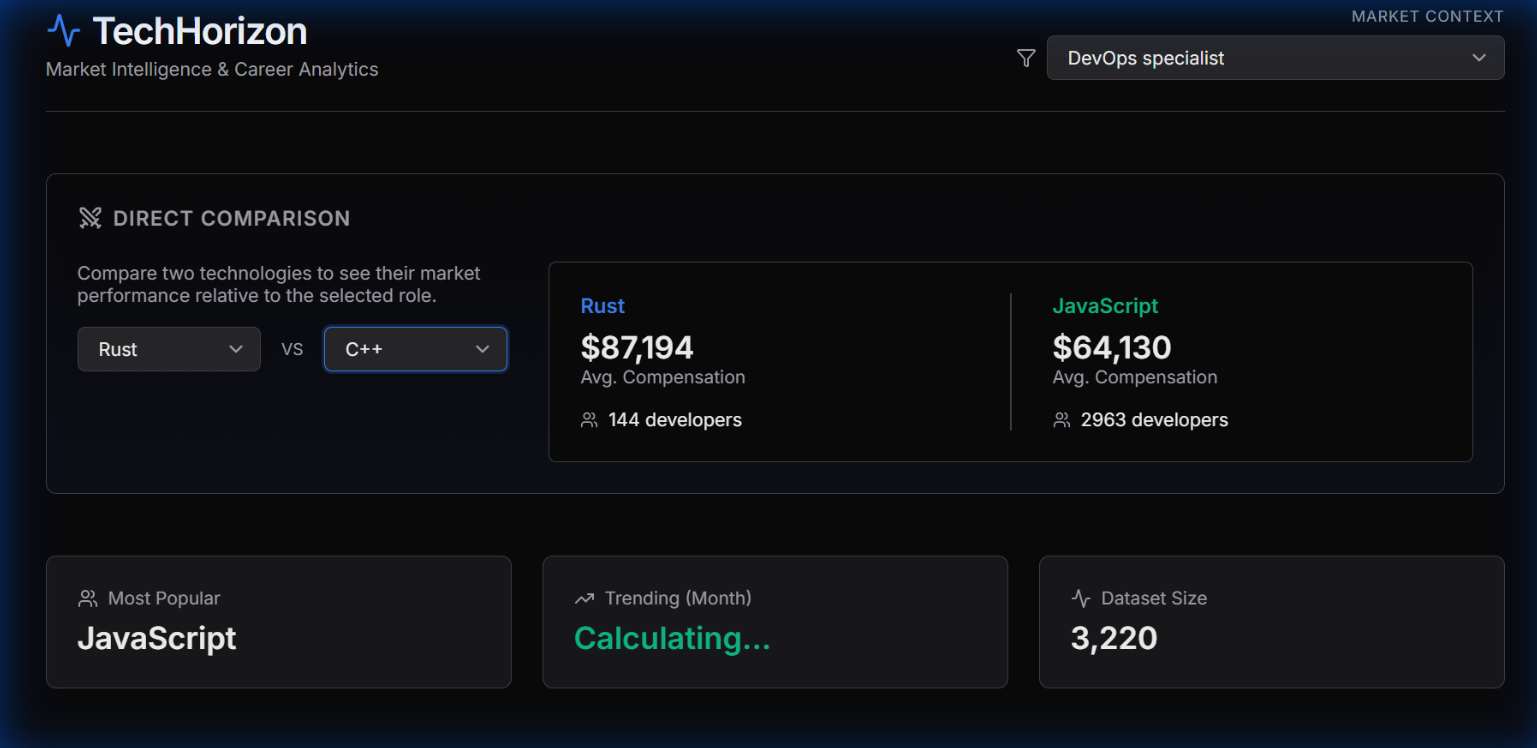This screenshot has height=748, width=1537.
Task: Select the filter funnel icon near Market Context
Action: click(x=1025, y=58)
